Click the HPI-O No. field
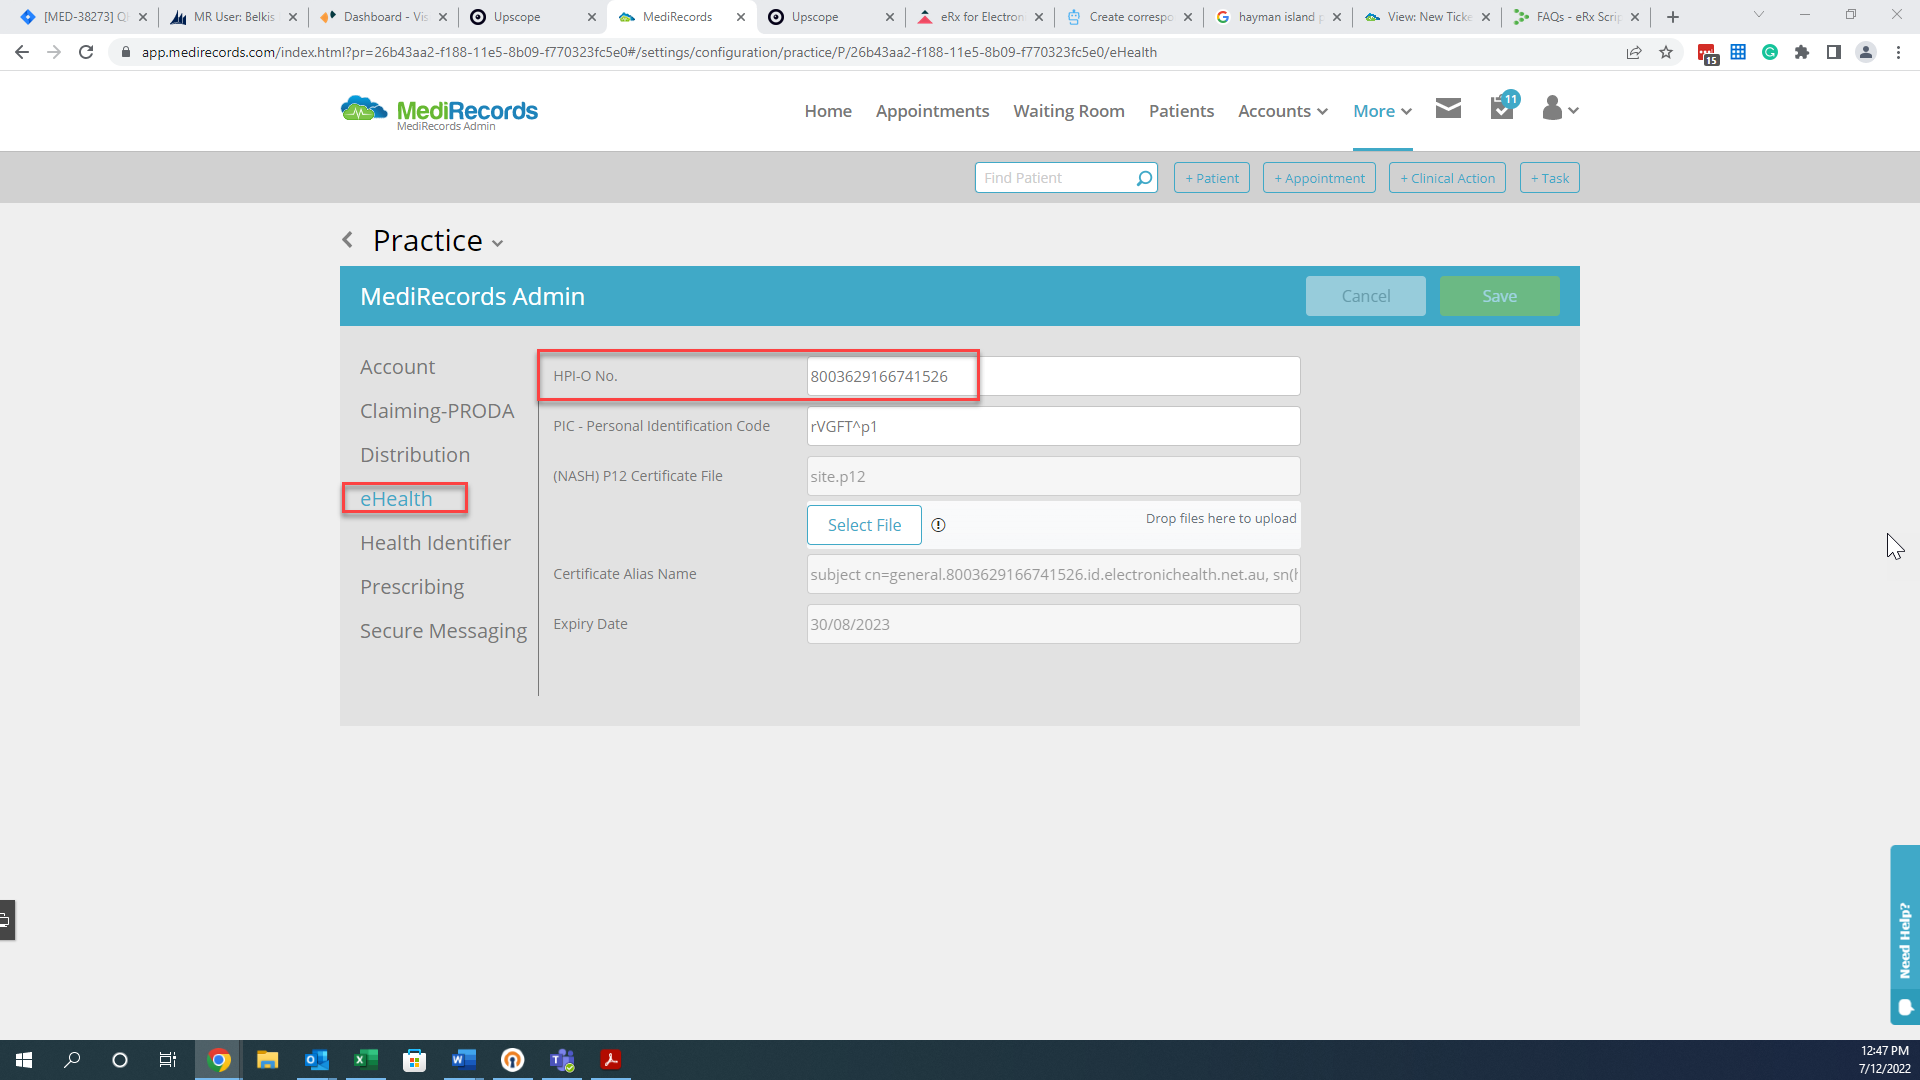1920x1080 pixels. [1053, 376]
